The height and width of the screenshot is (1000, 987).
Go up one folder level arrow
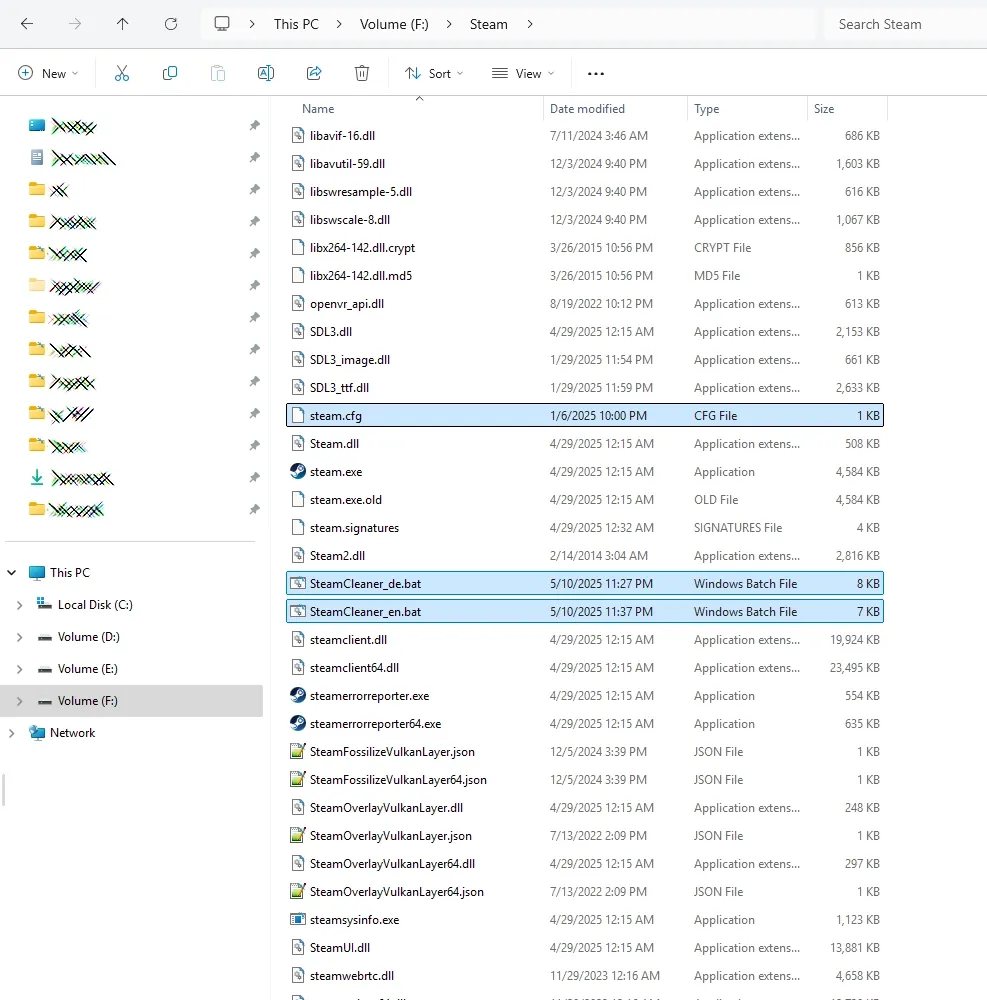pos(122,24)
